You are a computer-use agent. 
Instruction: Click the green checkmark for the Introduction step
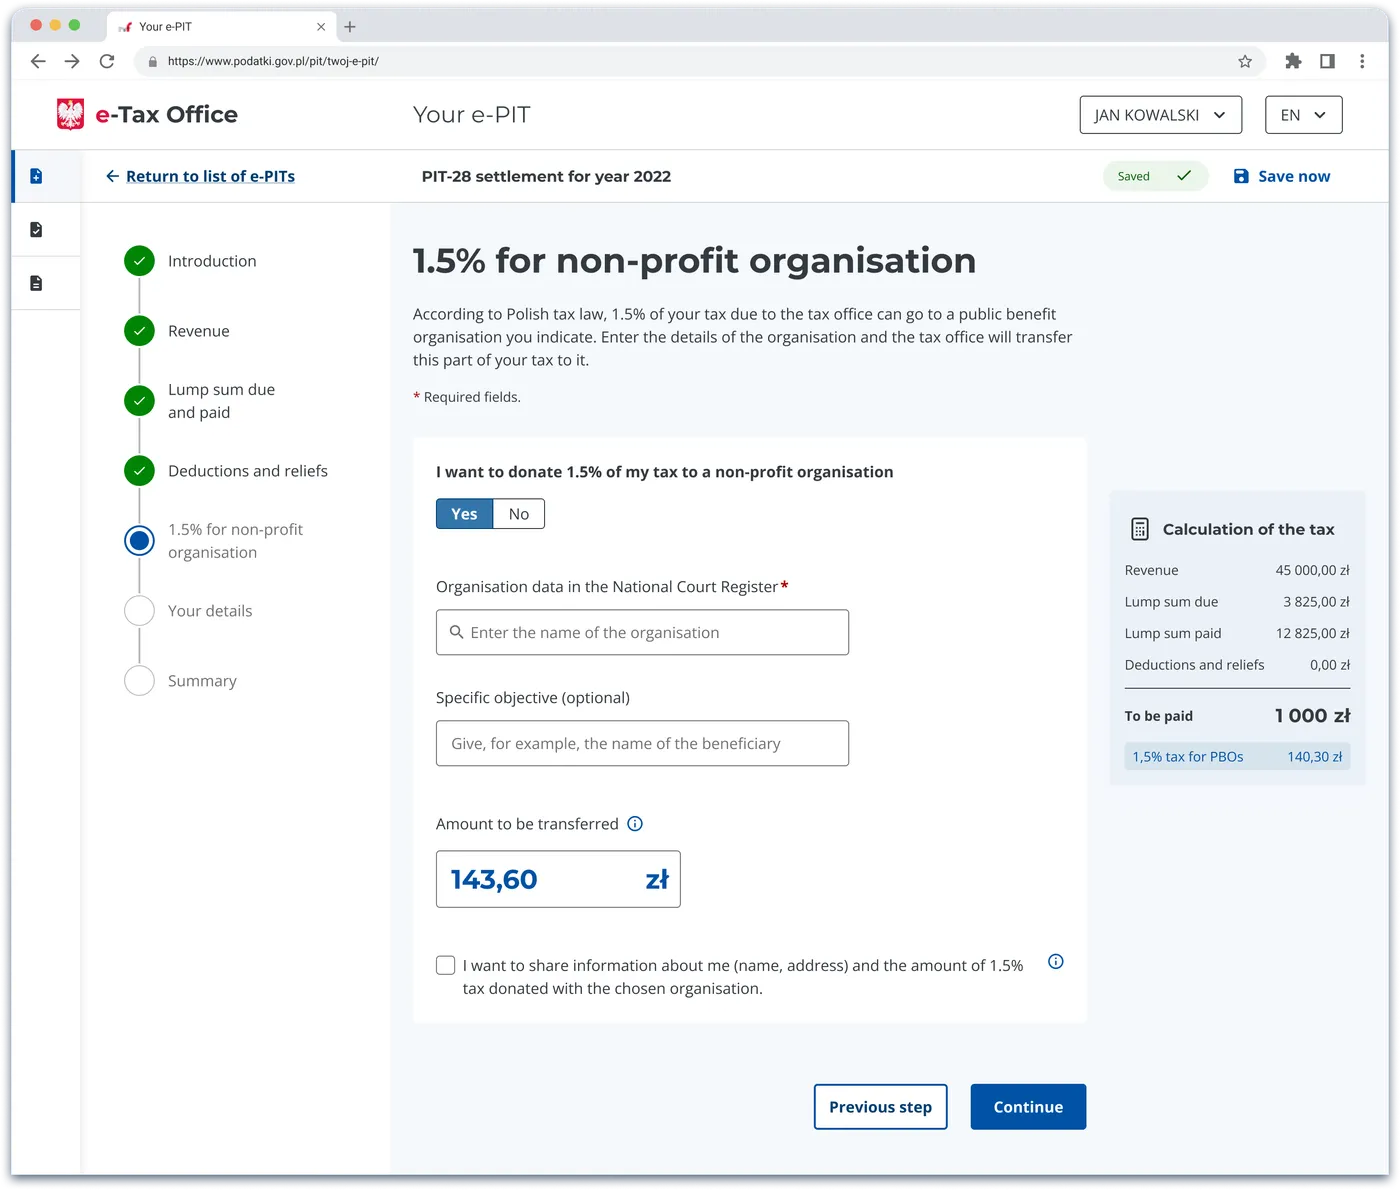click(139, 261)
